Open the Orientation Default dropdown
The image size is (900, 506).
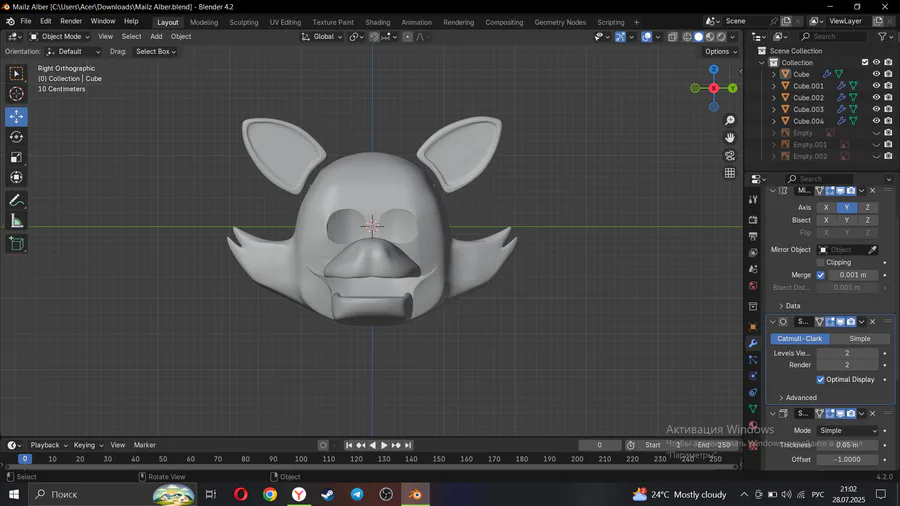click(73, 52)
